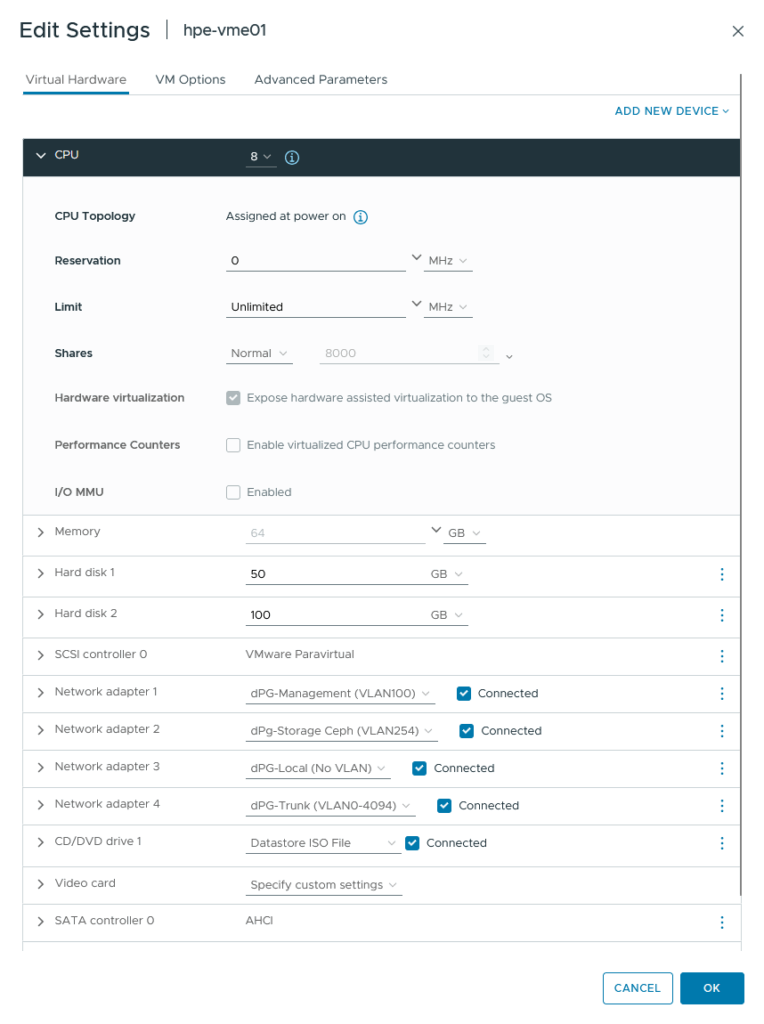764x1024 pixels.
Task: Open Hard disk 1 actions menu
Action: (721, 574)
